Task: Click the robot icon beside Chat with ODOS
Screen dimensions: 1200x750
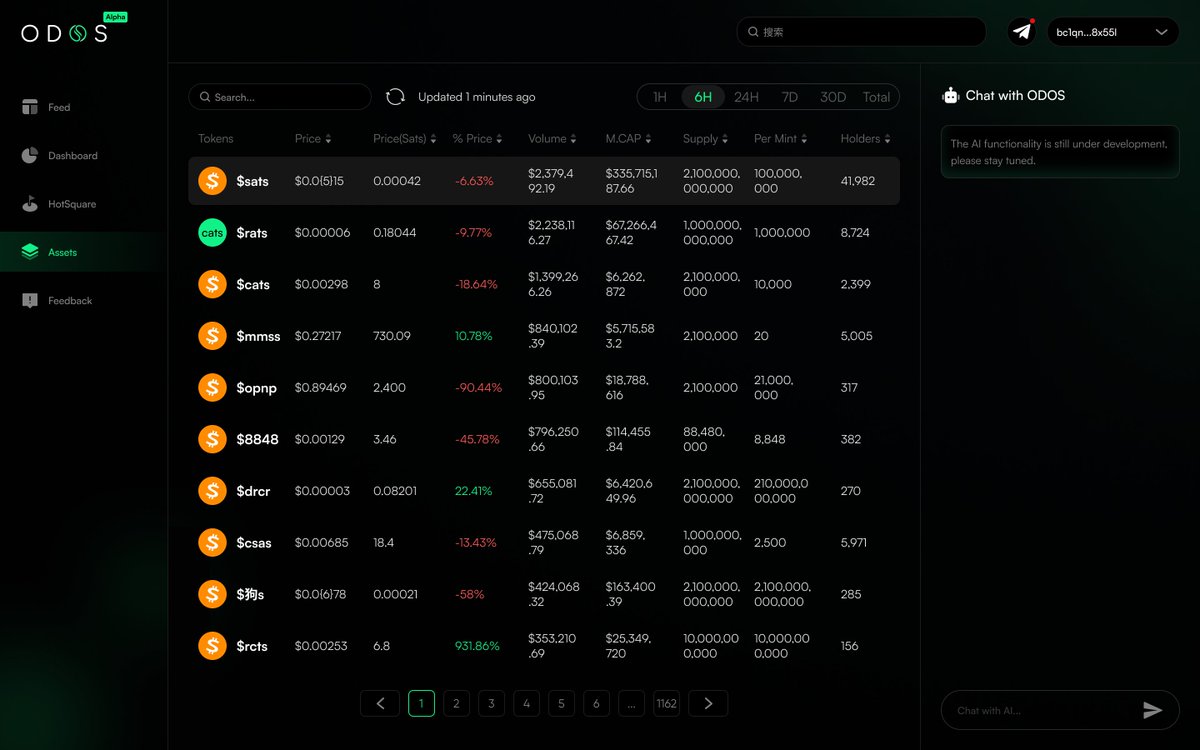Action: (x=950, y=96)
